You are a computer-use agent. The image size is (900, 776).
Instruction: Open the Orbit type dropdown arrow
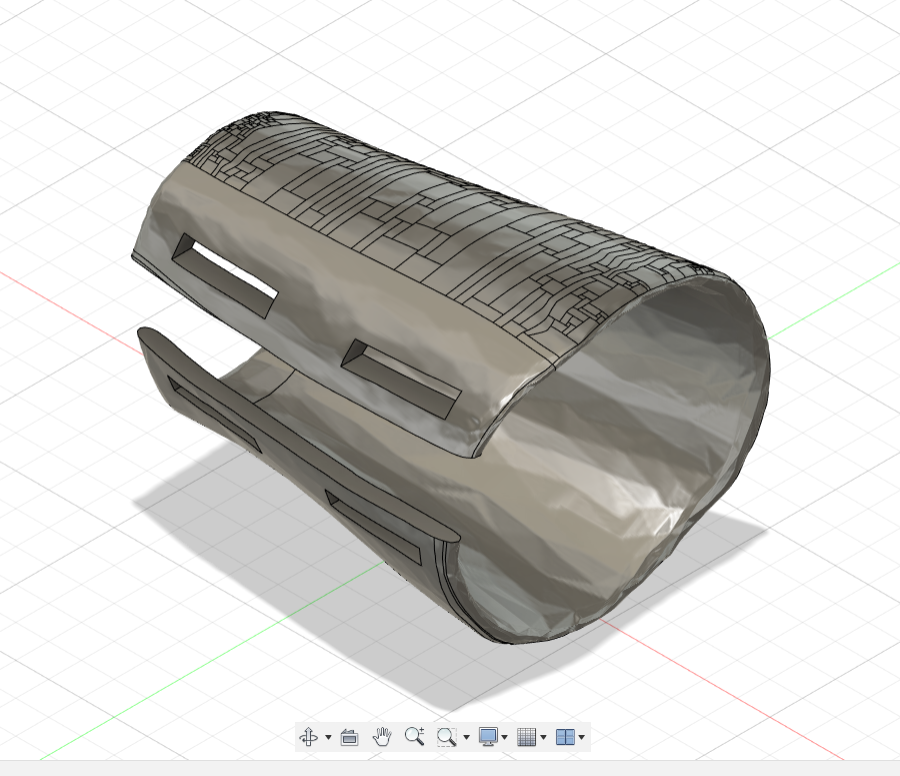click(328, 737)
